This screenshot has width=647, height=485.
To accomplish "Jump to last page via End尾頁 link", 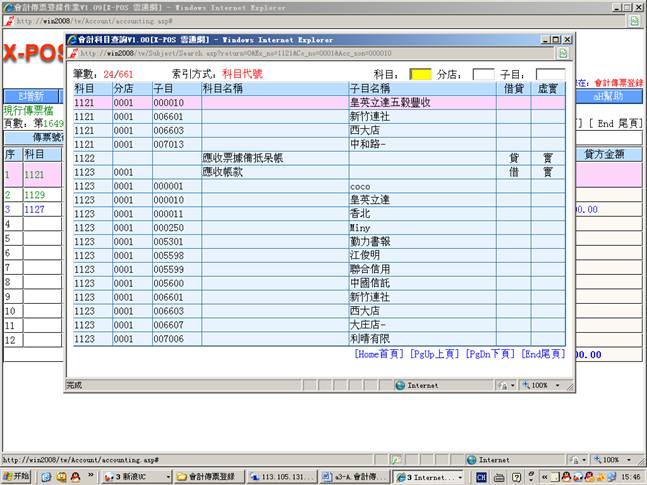I will (543, 354).
